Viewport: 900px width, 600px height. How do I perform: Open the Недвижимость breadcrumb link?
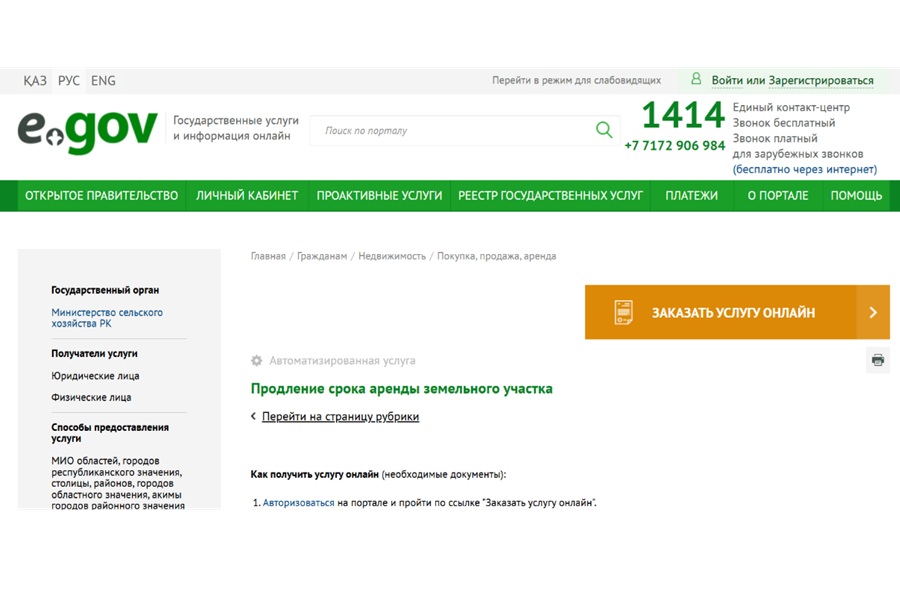392,256
